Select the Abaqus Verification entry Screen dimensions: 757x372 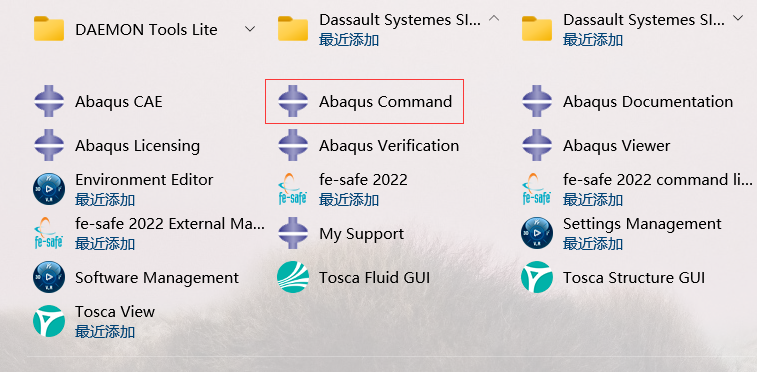tap(368, 145)
